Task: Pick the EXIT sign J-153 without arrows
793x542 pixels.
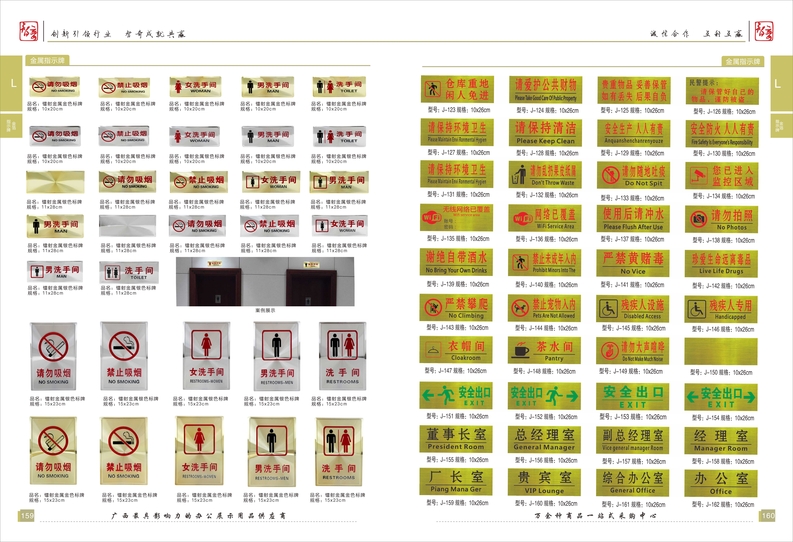Action: point(632,395)
